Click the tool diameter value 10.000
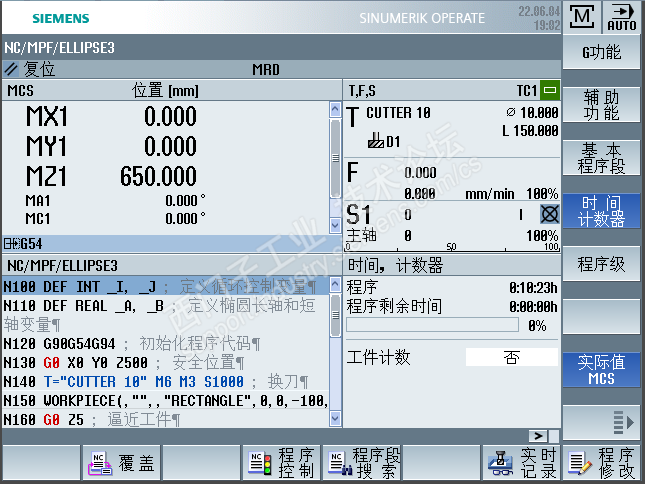645x484 pixels. 539,113
